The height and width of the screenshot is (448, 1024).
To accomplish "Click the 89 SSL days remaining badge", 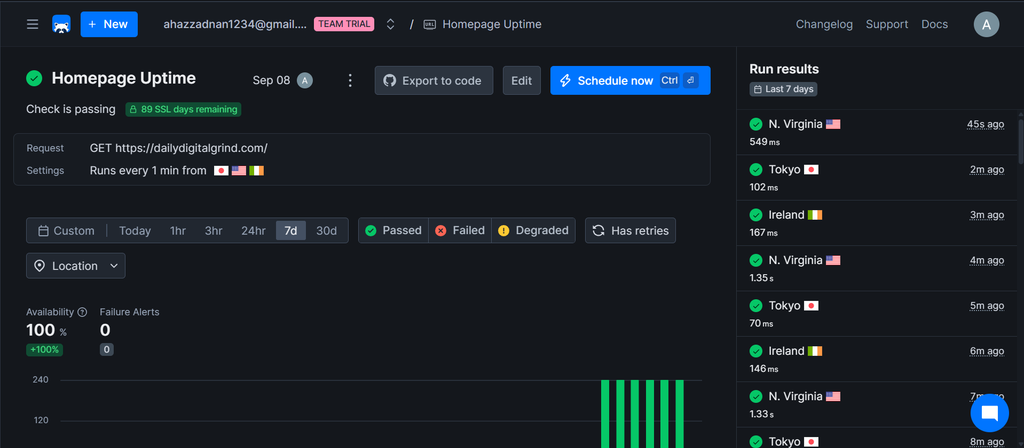I will click(x=184, y=109).
